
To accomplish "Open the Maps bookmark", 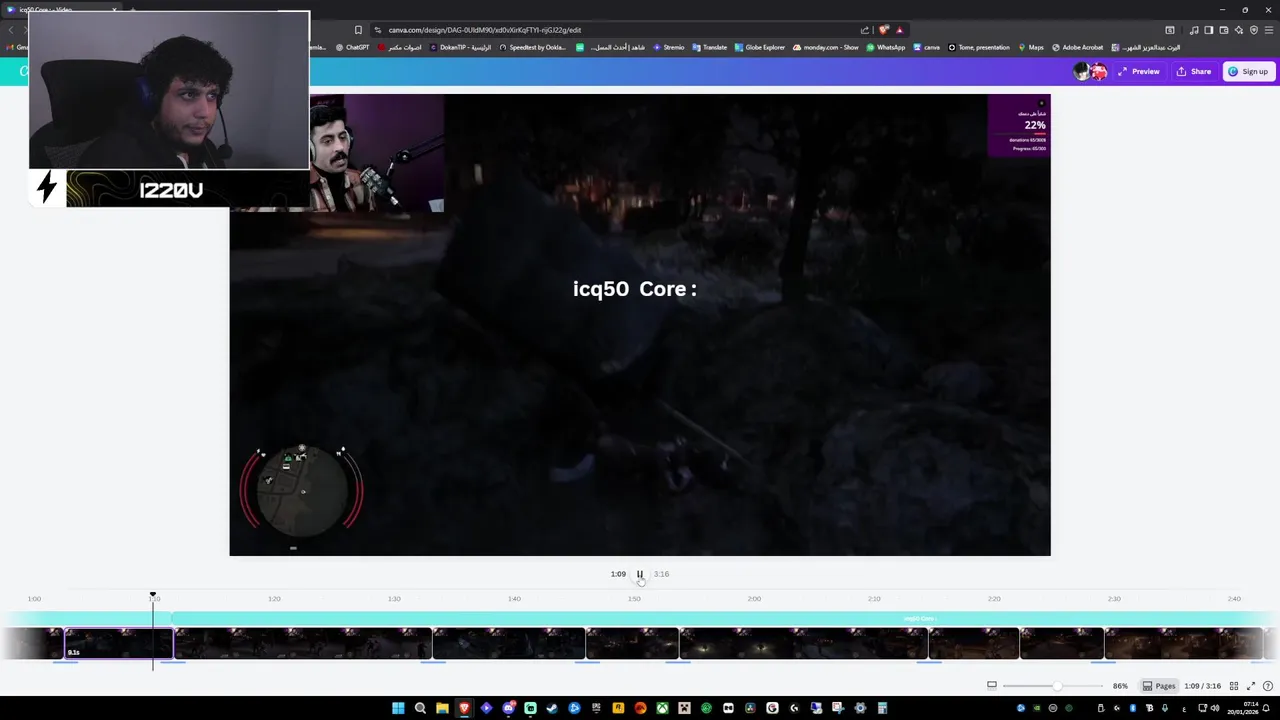I will tap(1031, 47).
